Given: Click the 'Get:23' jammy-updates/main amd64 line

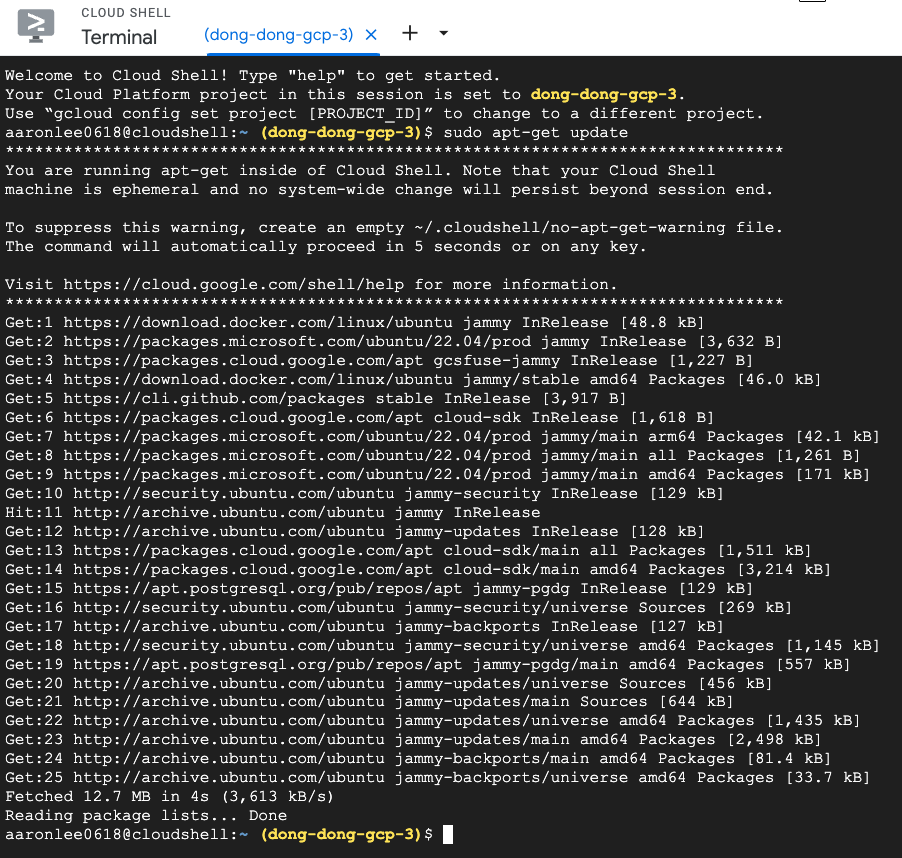Looking at the screenshot, I should click(x=413, y=740).
